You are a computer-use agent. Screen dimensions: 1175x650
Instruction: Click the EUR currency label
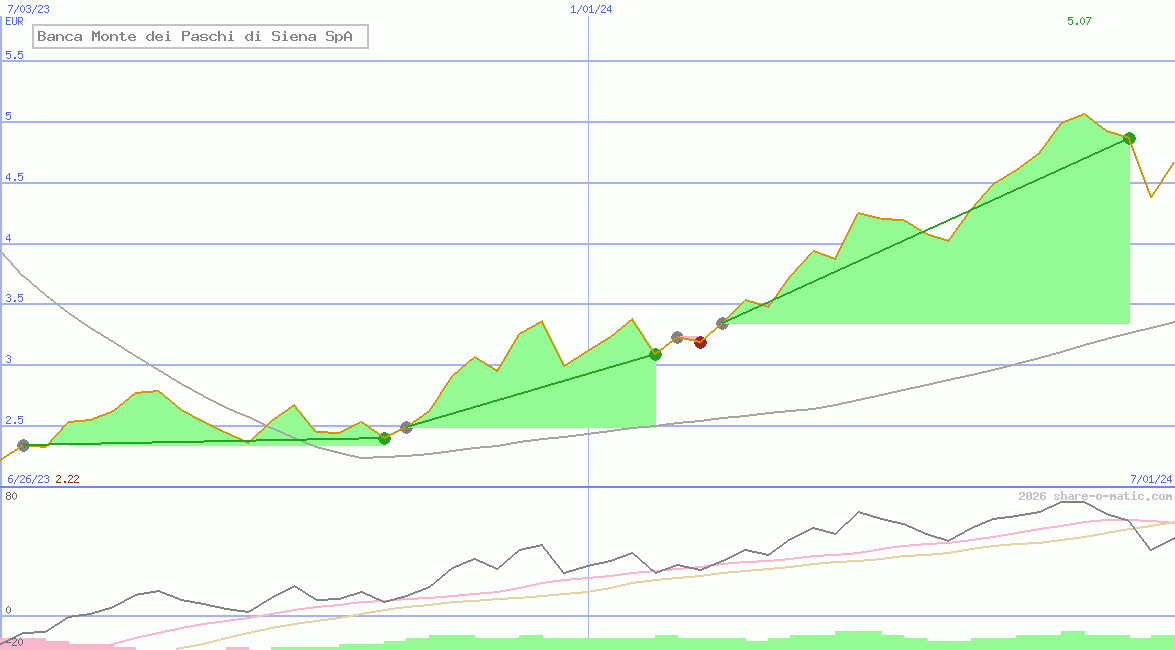pos(15,21)
